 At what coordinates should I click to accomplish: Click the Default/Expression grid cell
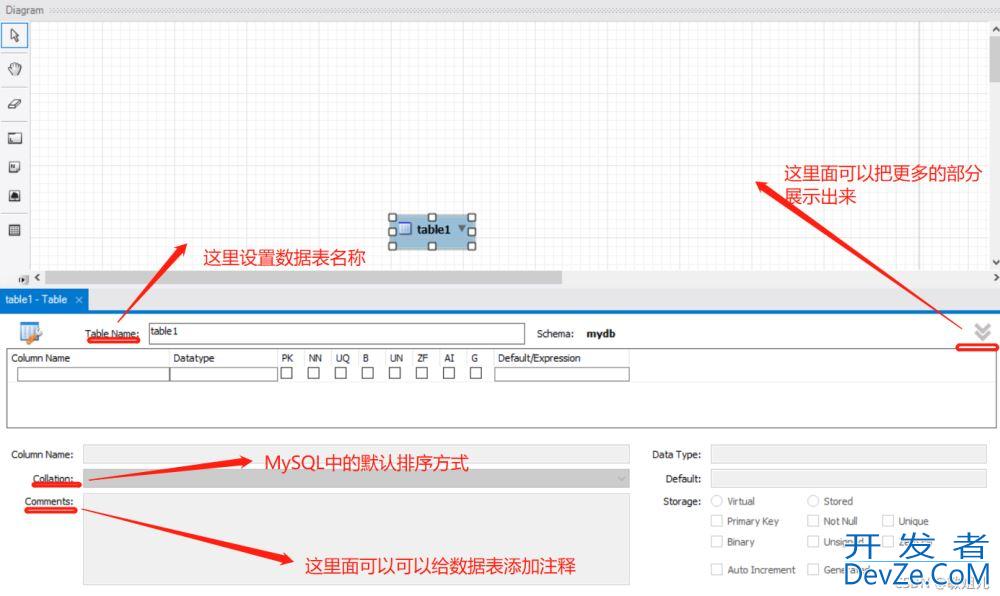pyautogui.click(x=562, y=374)
